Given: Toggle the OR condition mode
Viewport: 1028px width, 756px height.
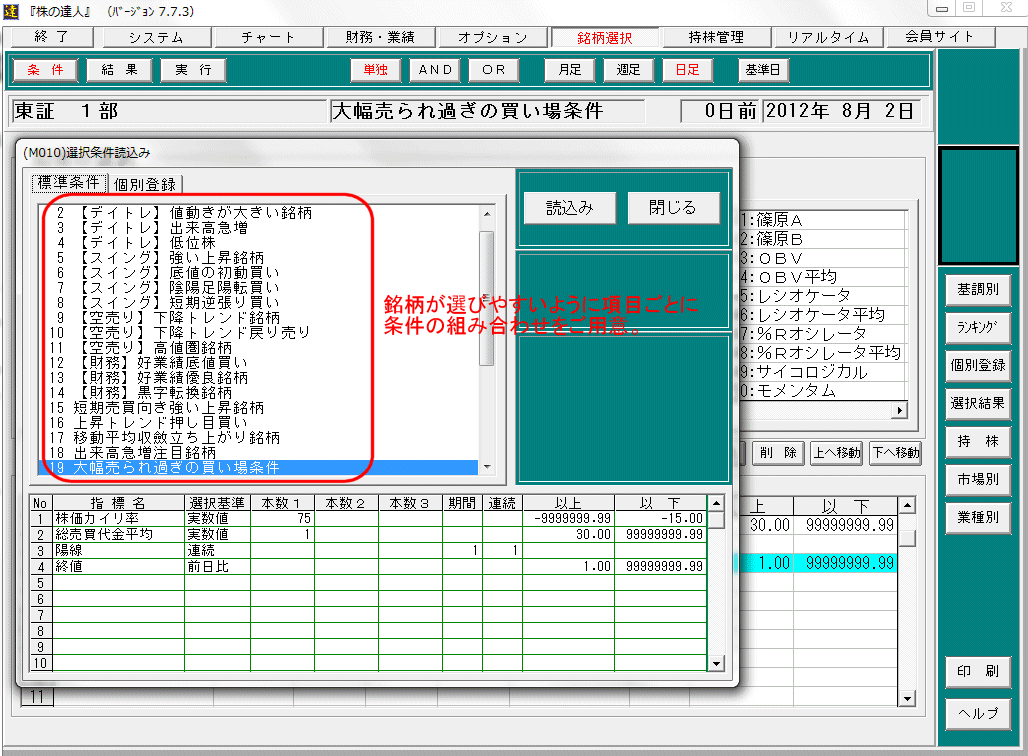Looking at the screenshot, I should (494, 70).
